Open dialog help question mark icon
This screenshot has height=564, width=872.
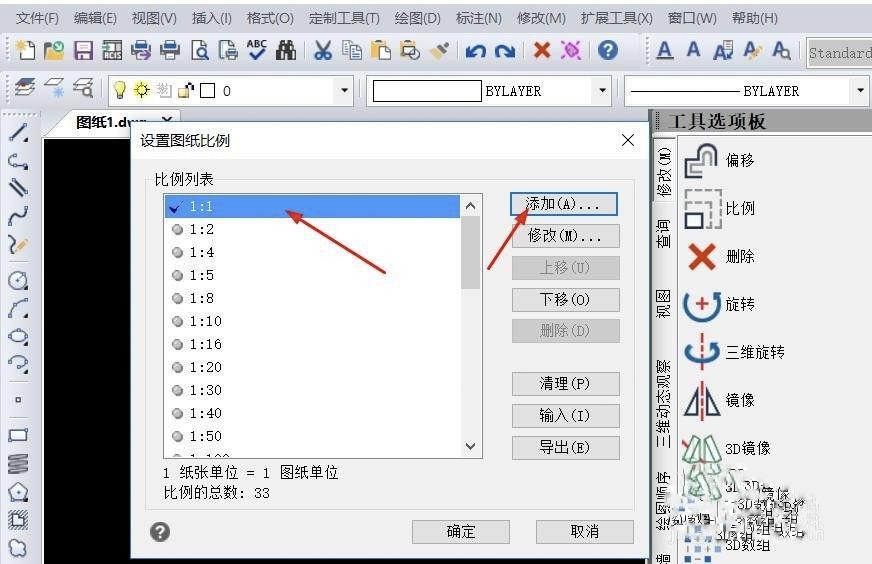click(x=160, y=532)
